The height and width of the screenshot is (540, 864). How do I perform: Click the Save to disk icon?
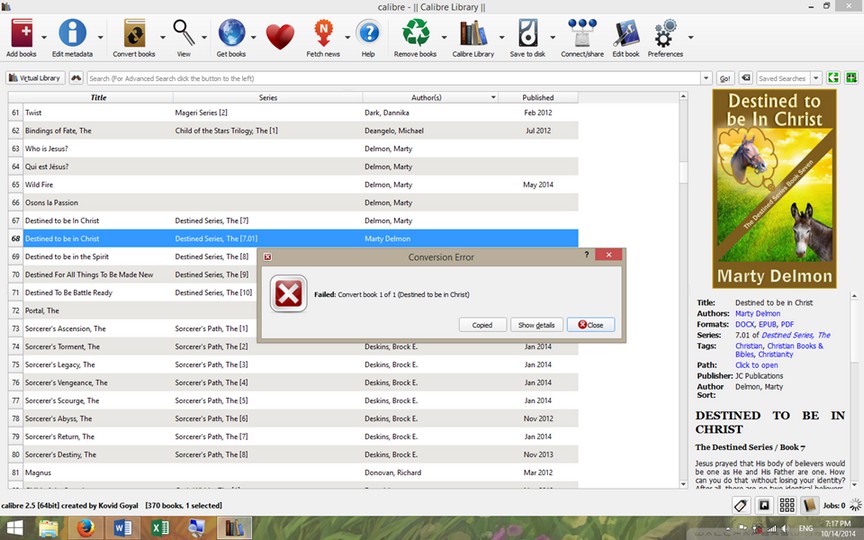(527, 34)
